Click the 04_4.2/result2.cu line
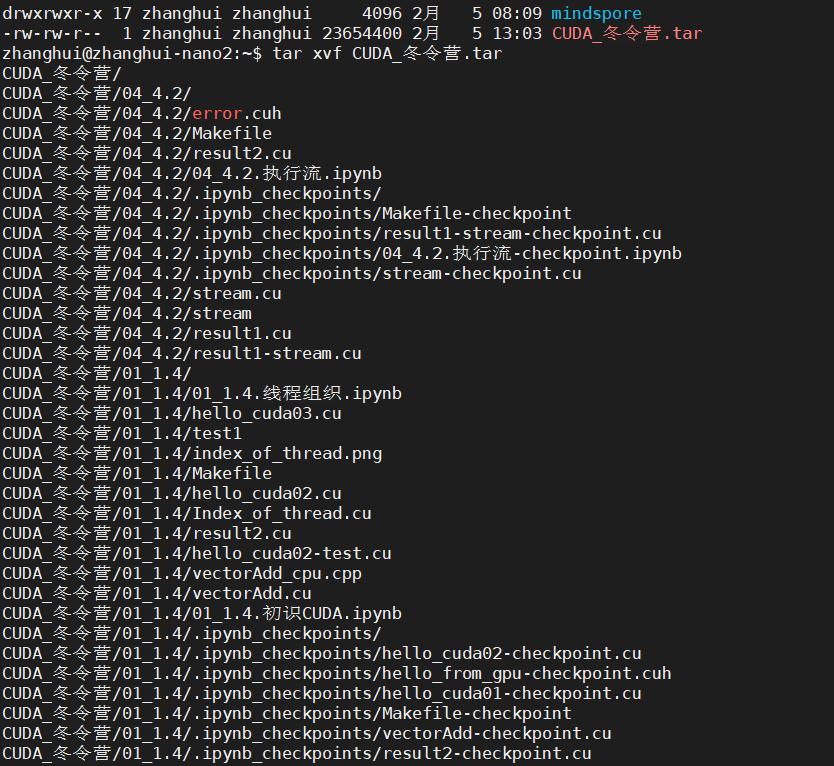Viewport: 834px width, 766px height. coord(147,153)
